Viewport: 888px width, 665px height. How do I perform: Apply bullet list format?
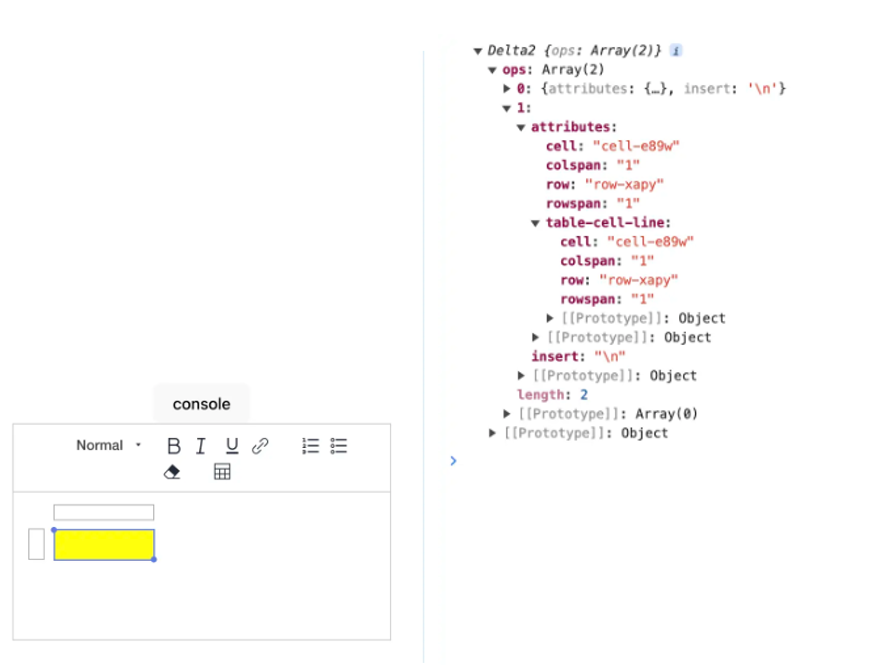coord(339,446)
